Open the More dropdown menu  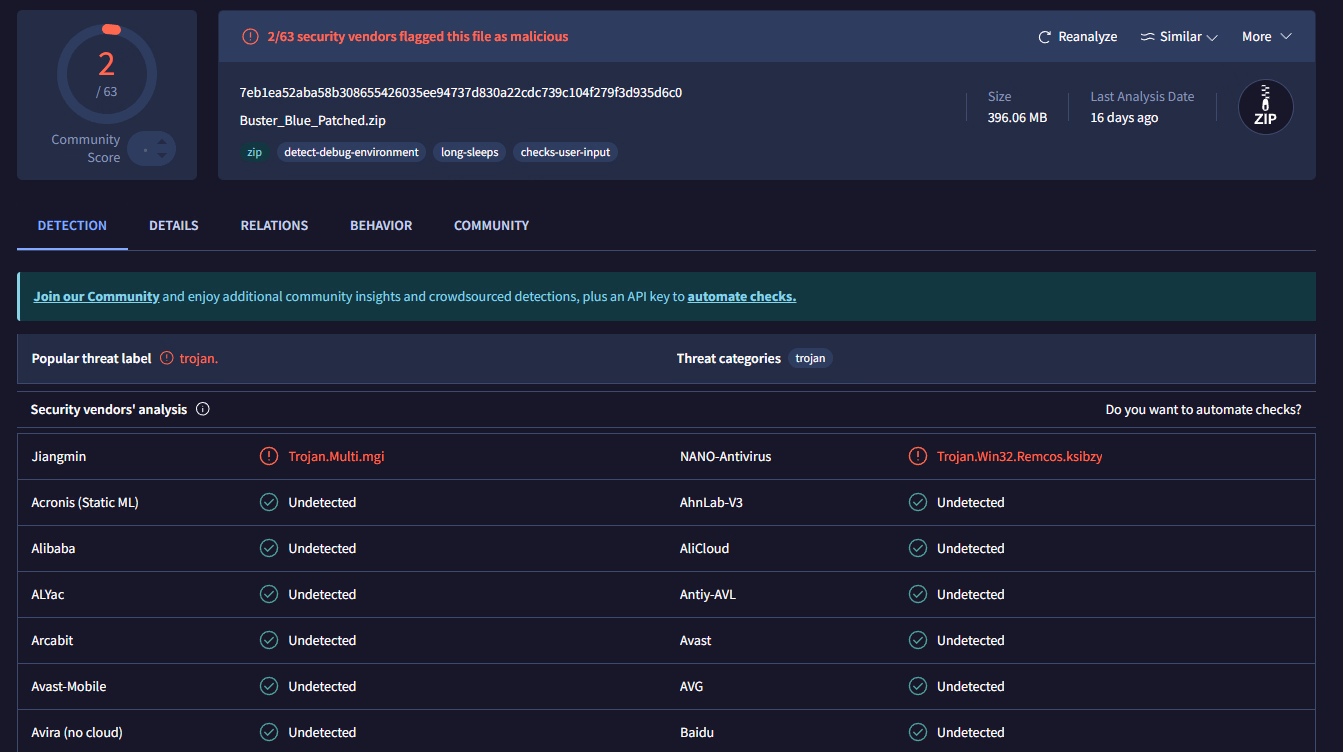point(1266,37)
